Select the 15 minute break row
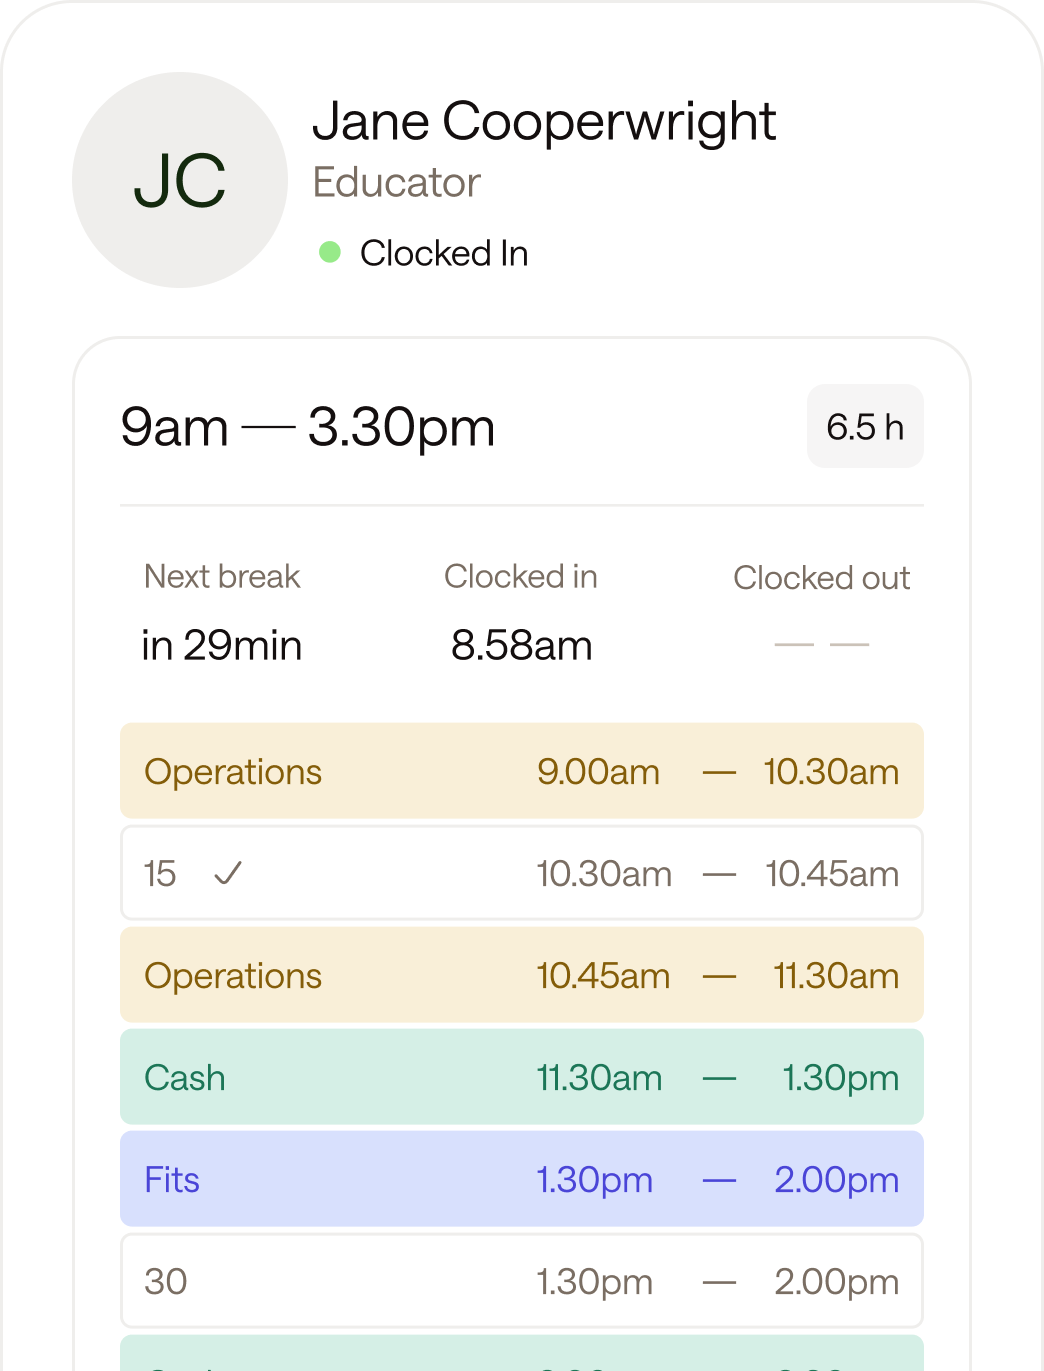Viewport: 1044px width, 1371px height. point(521,873)
